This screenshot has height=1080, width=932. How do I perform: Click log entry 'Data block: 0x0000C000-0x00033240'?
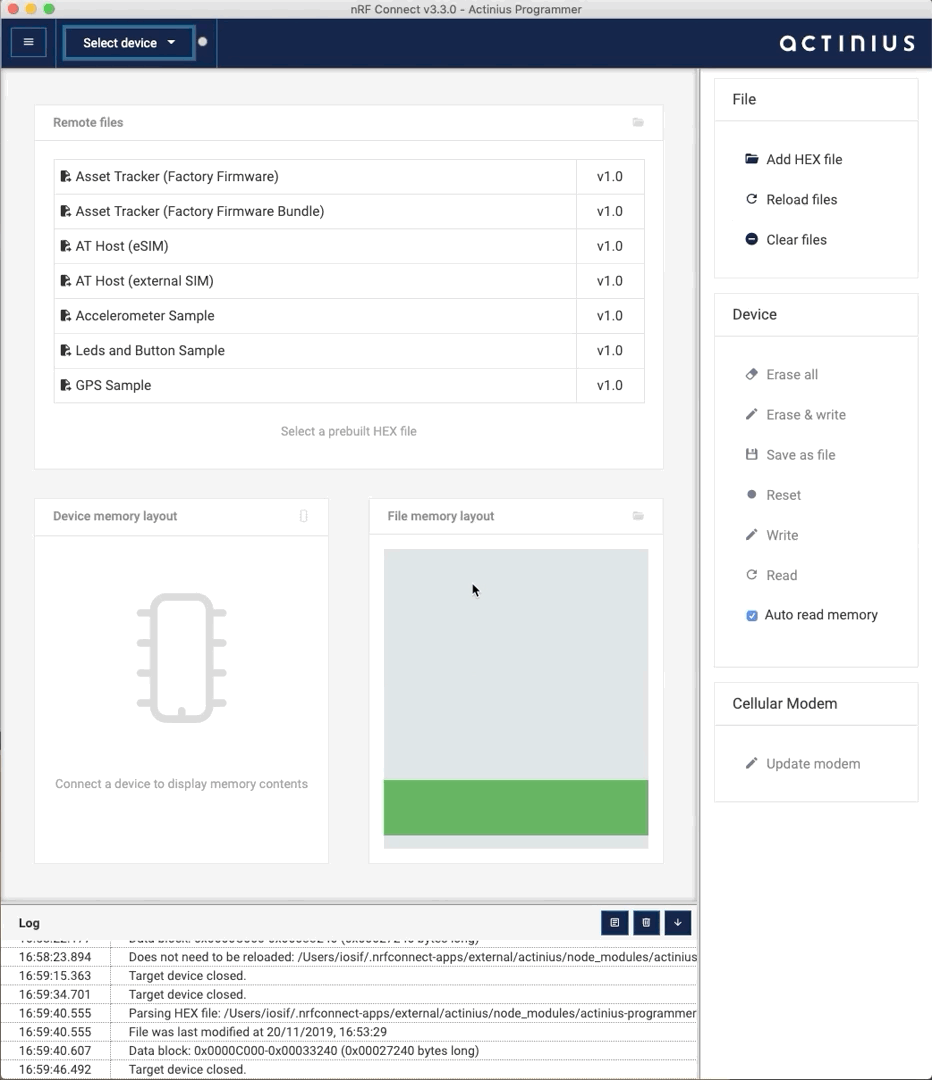pos(304,1050)
